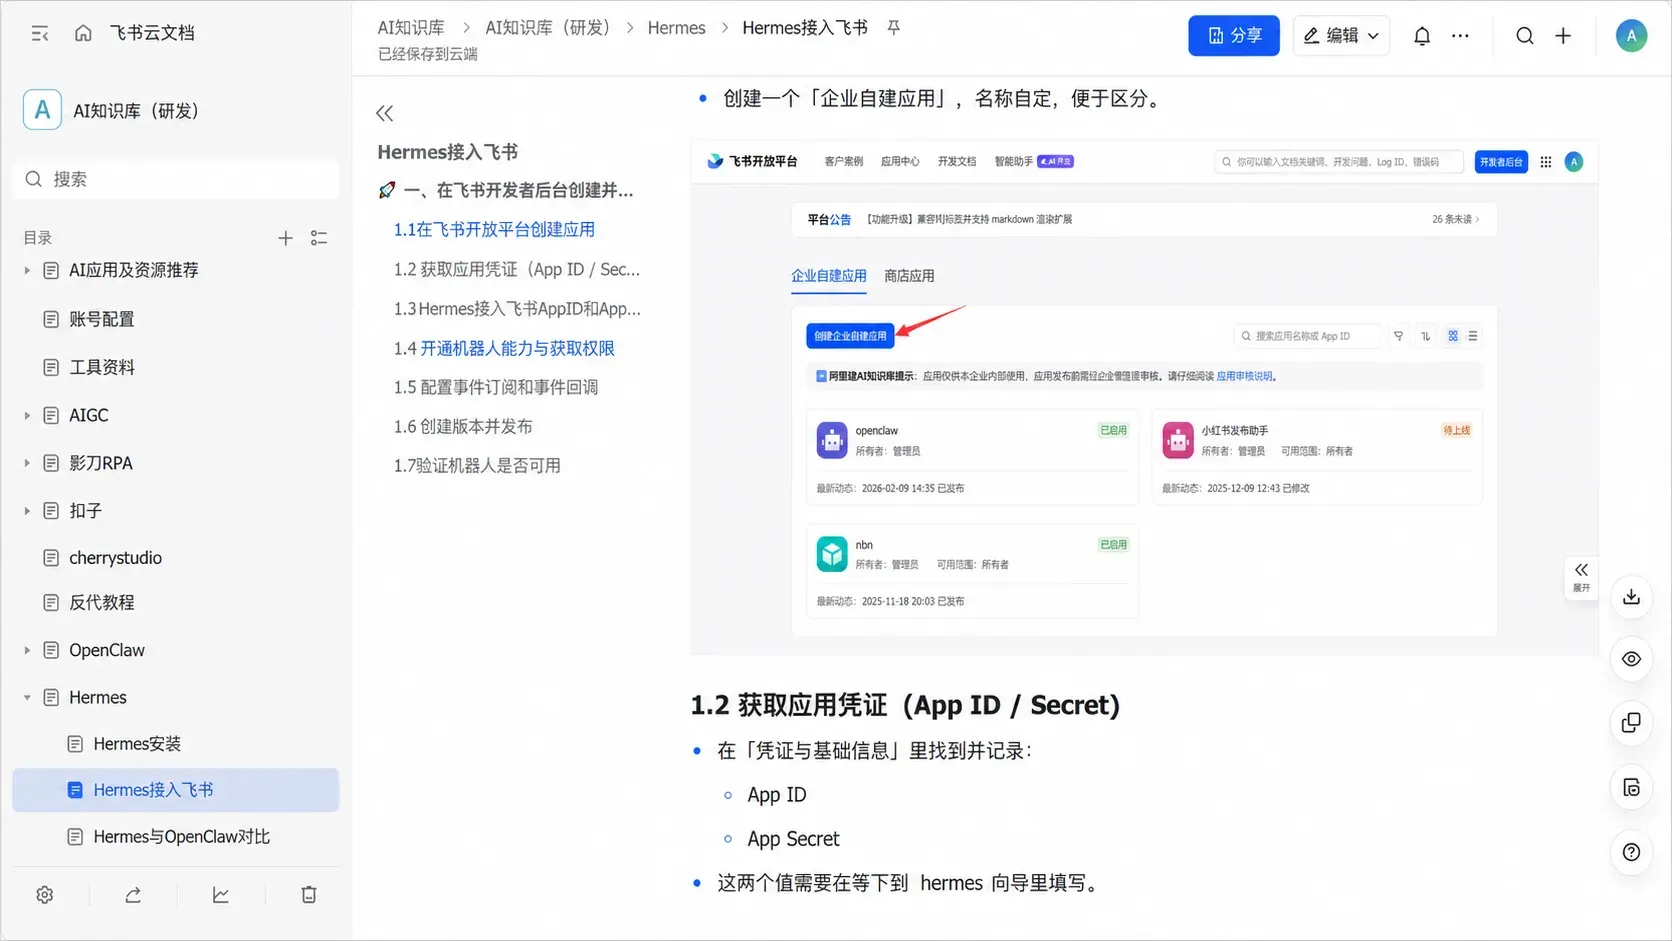Toggle the directory list view icon
1672x941 pixels.
(319, 238)
